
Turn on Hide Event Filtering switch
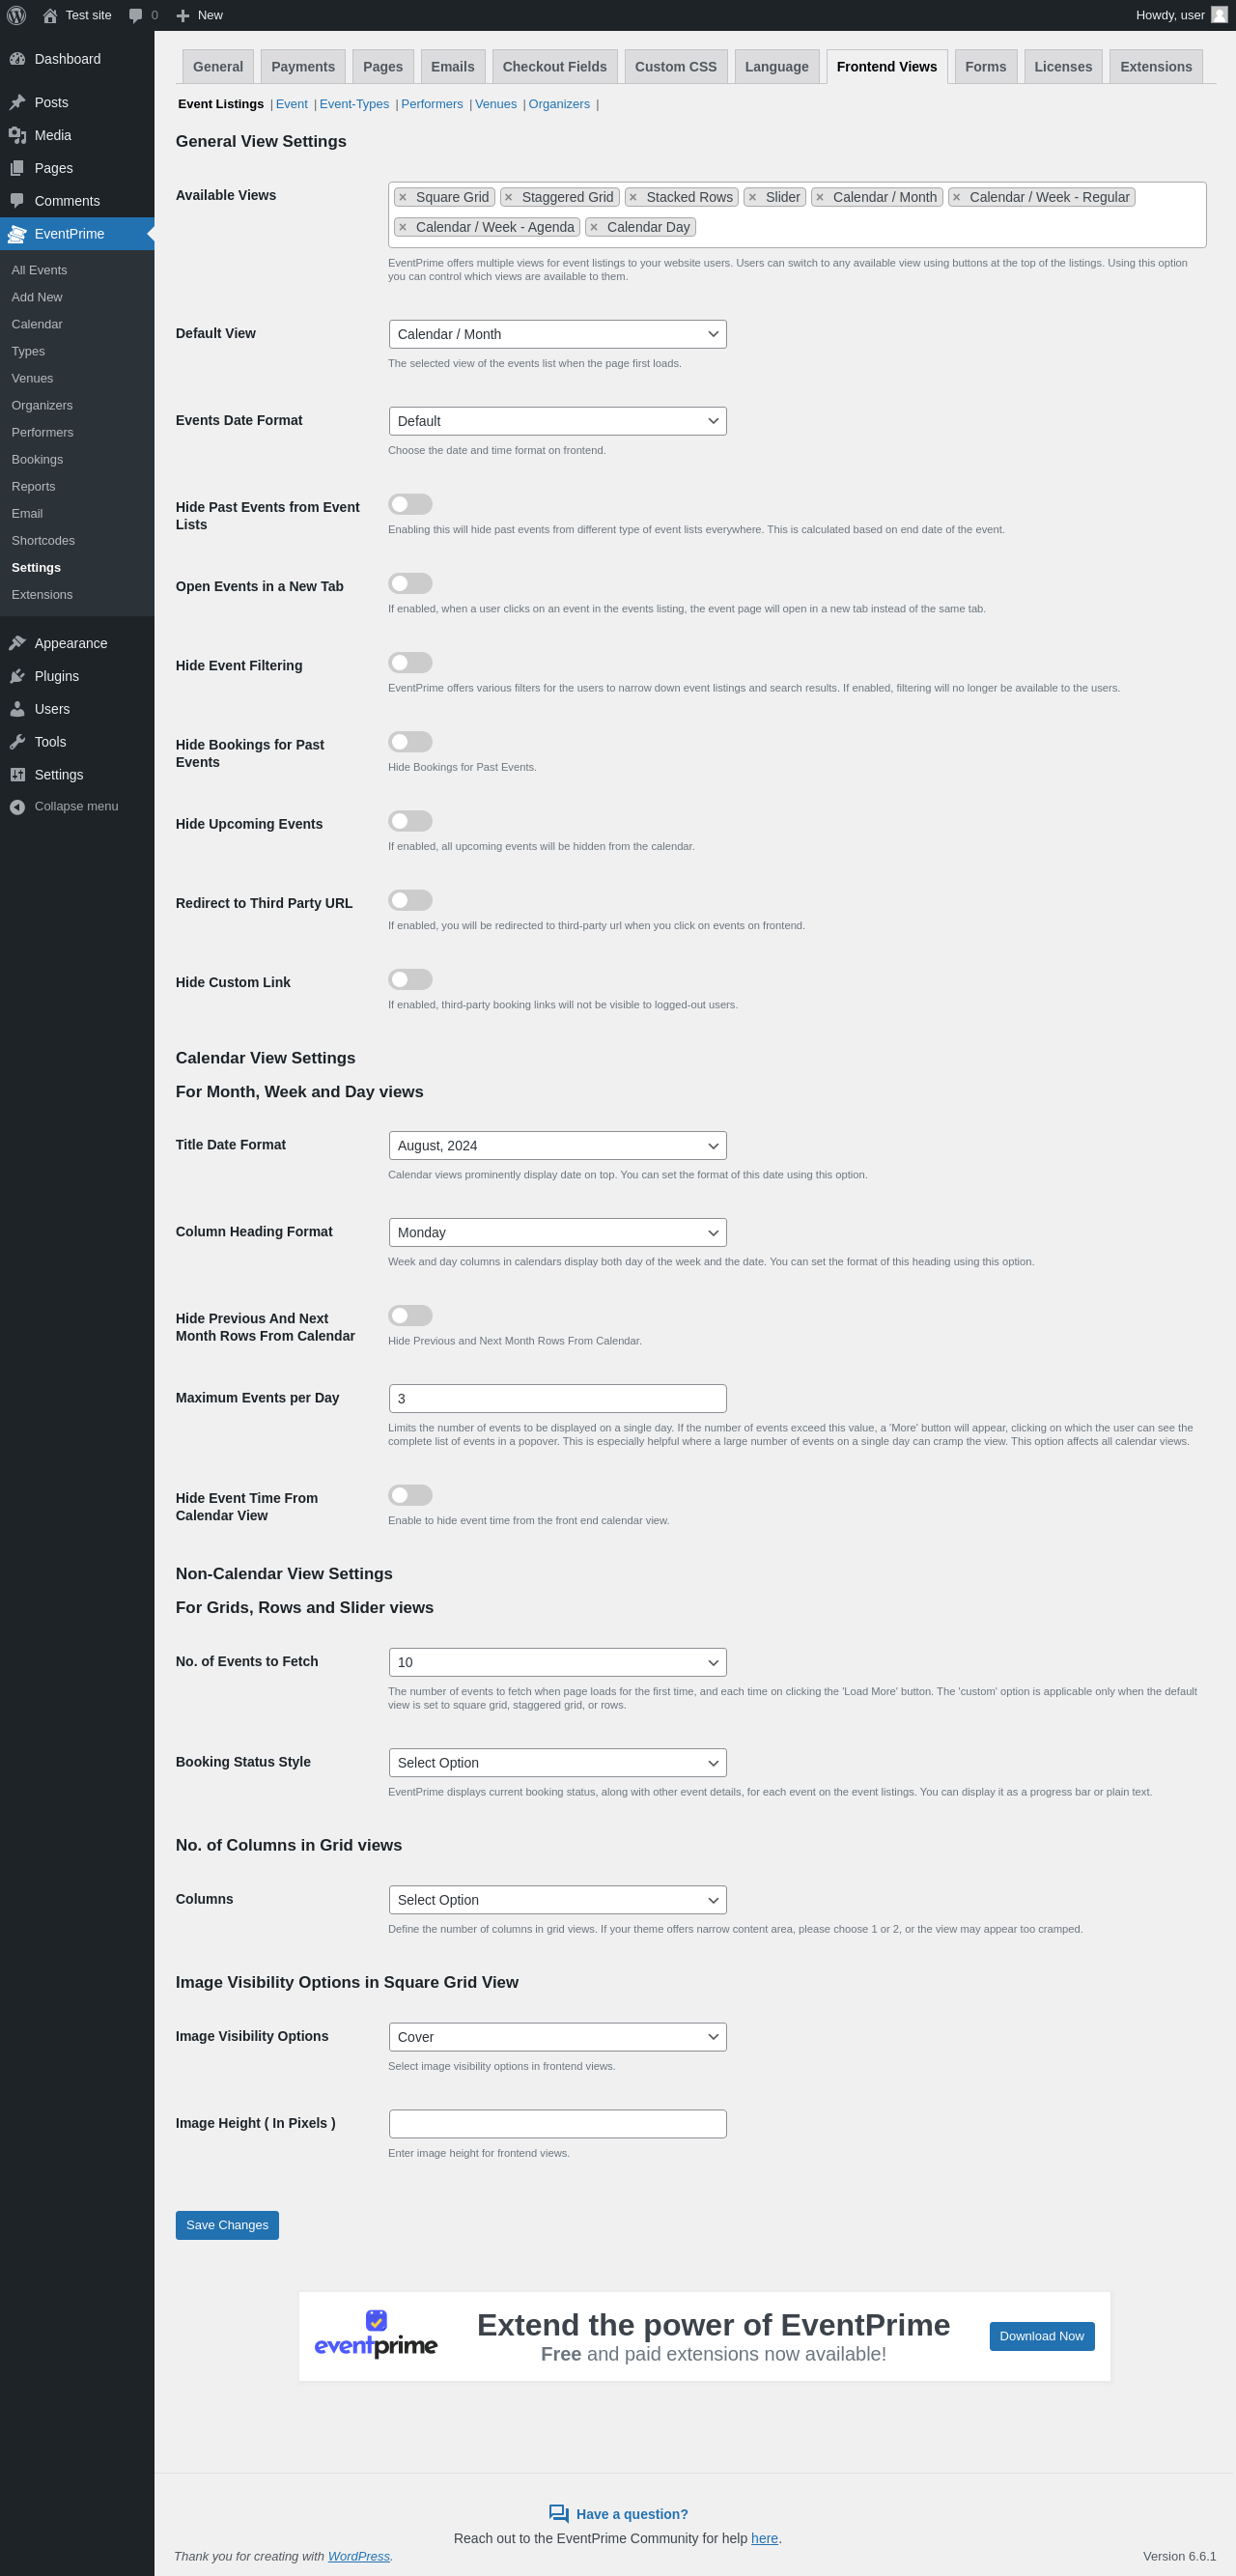point(410,662)
